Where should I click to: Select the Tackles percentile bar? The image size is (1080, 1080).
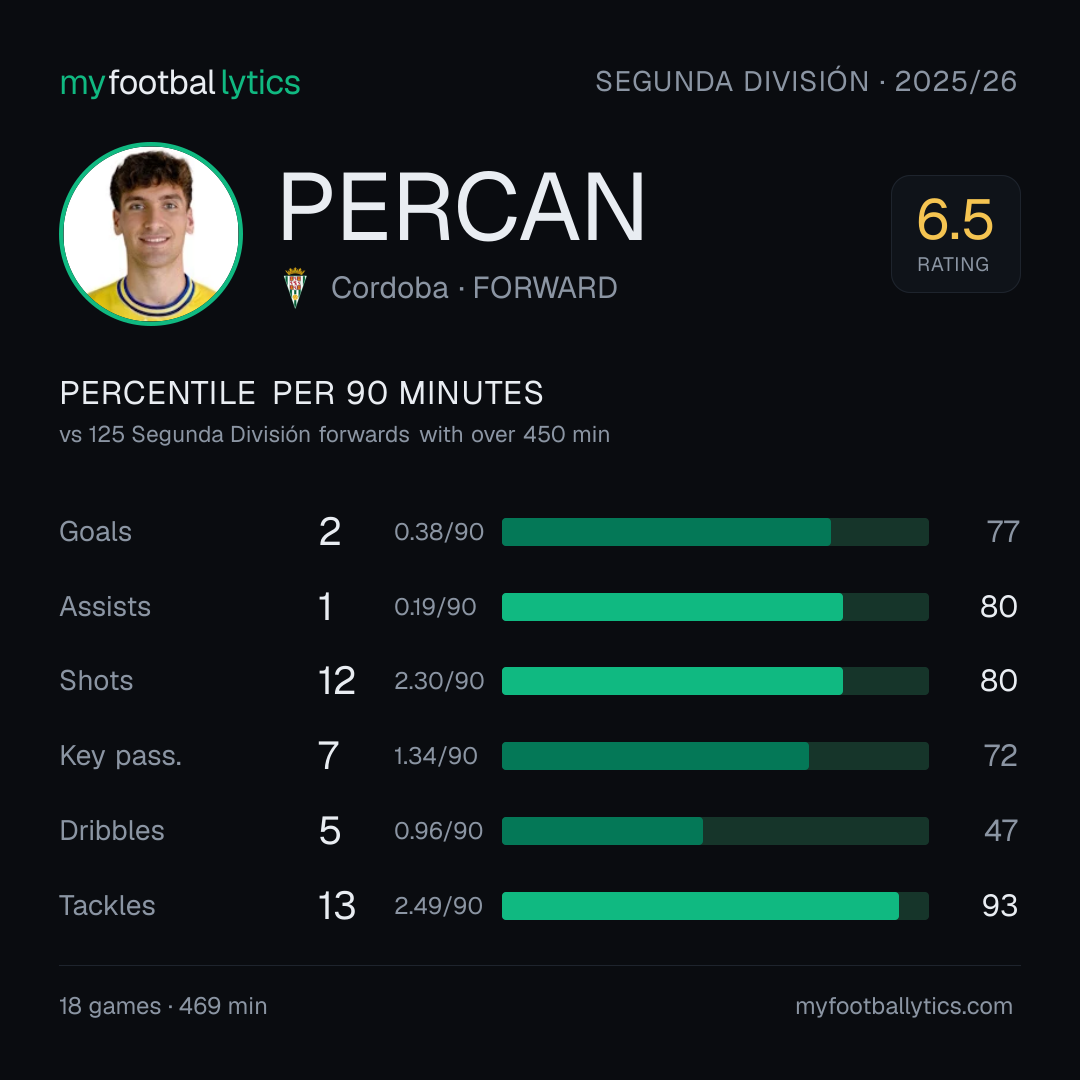point(715,906)
